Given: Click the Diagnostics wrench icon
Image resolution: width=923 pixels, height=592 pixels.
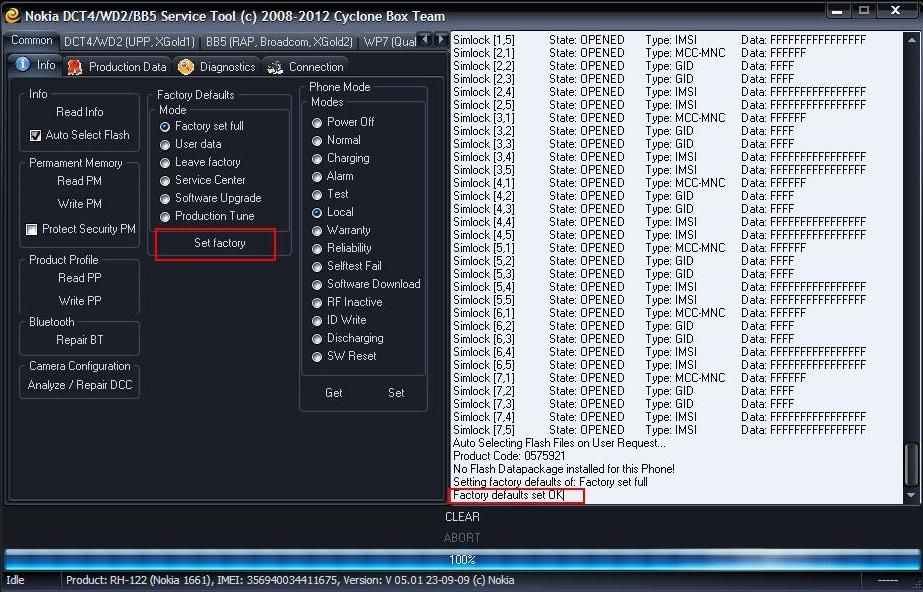Looking at the screenshot, I should coord(186,67).
